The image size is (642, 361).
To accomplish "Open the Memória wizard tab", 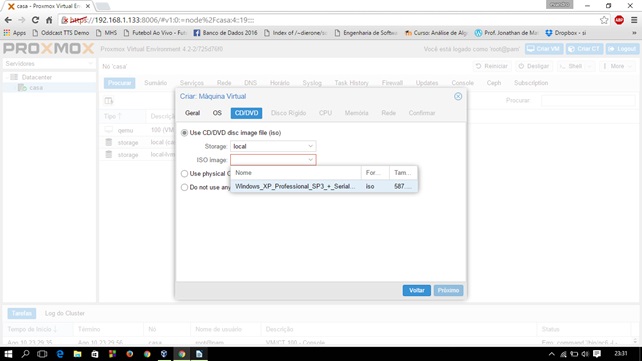I will click(x=356, y=113).
